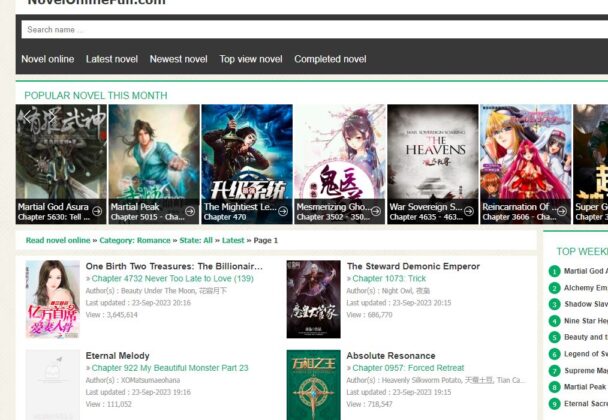This screenshot has width=608, height=420.
Task: Open Chapter 1073: Trick link
Action: pyautogui.click(x=389, y=279)
